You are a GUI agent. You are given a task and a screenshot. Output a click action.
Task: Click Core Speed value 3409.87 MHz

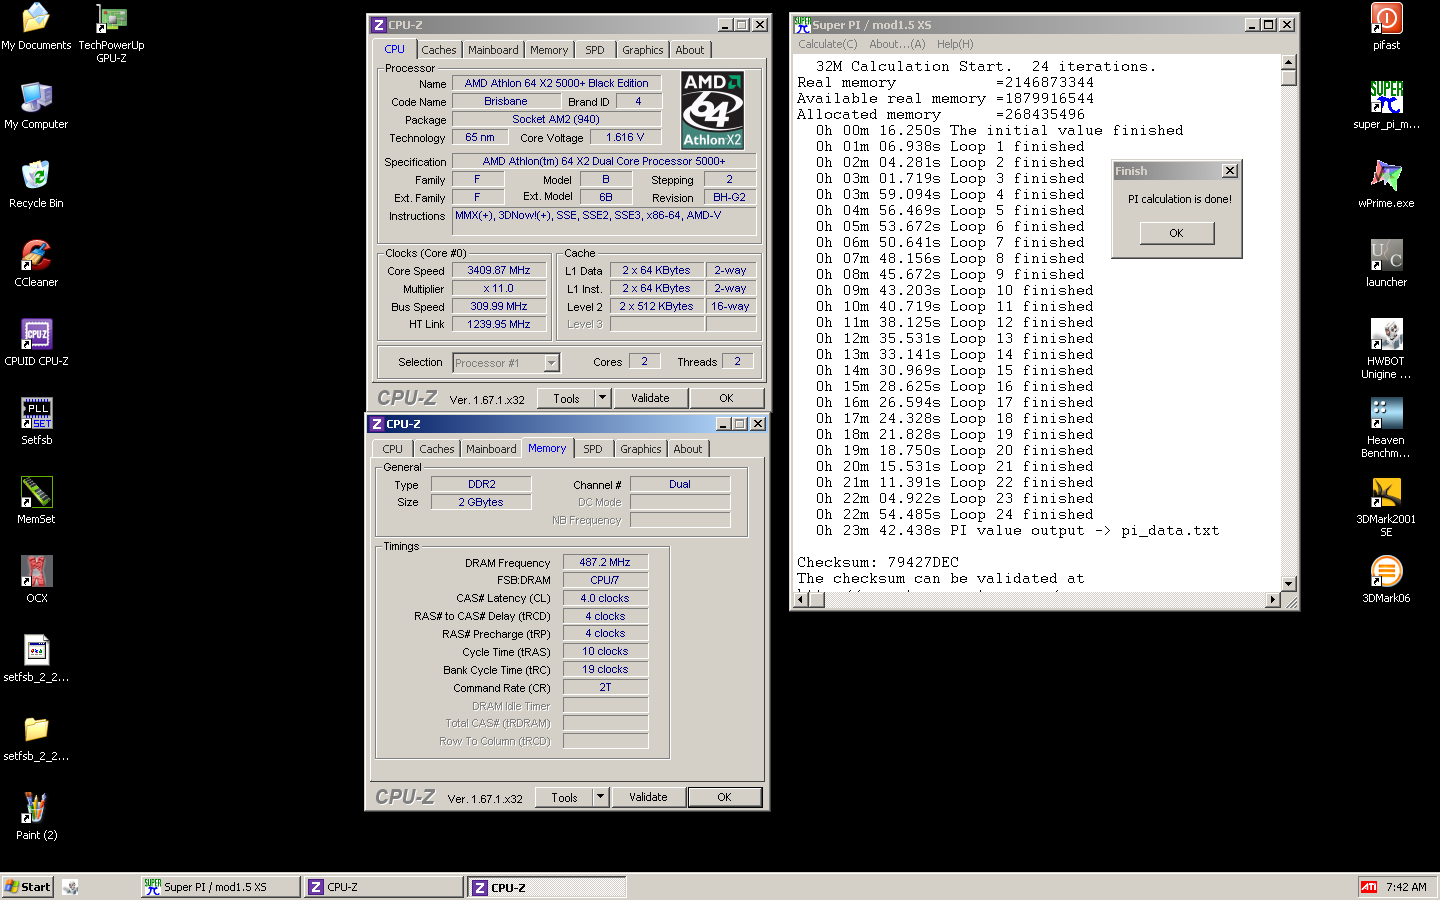(499, 270)
